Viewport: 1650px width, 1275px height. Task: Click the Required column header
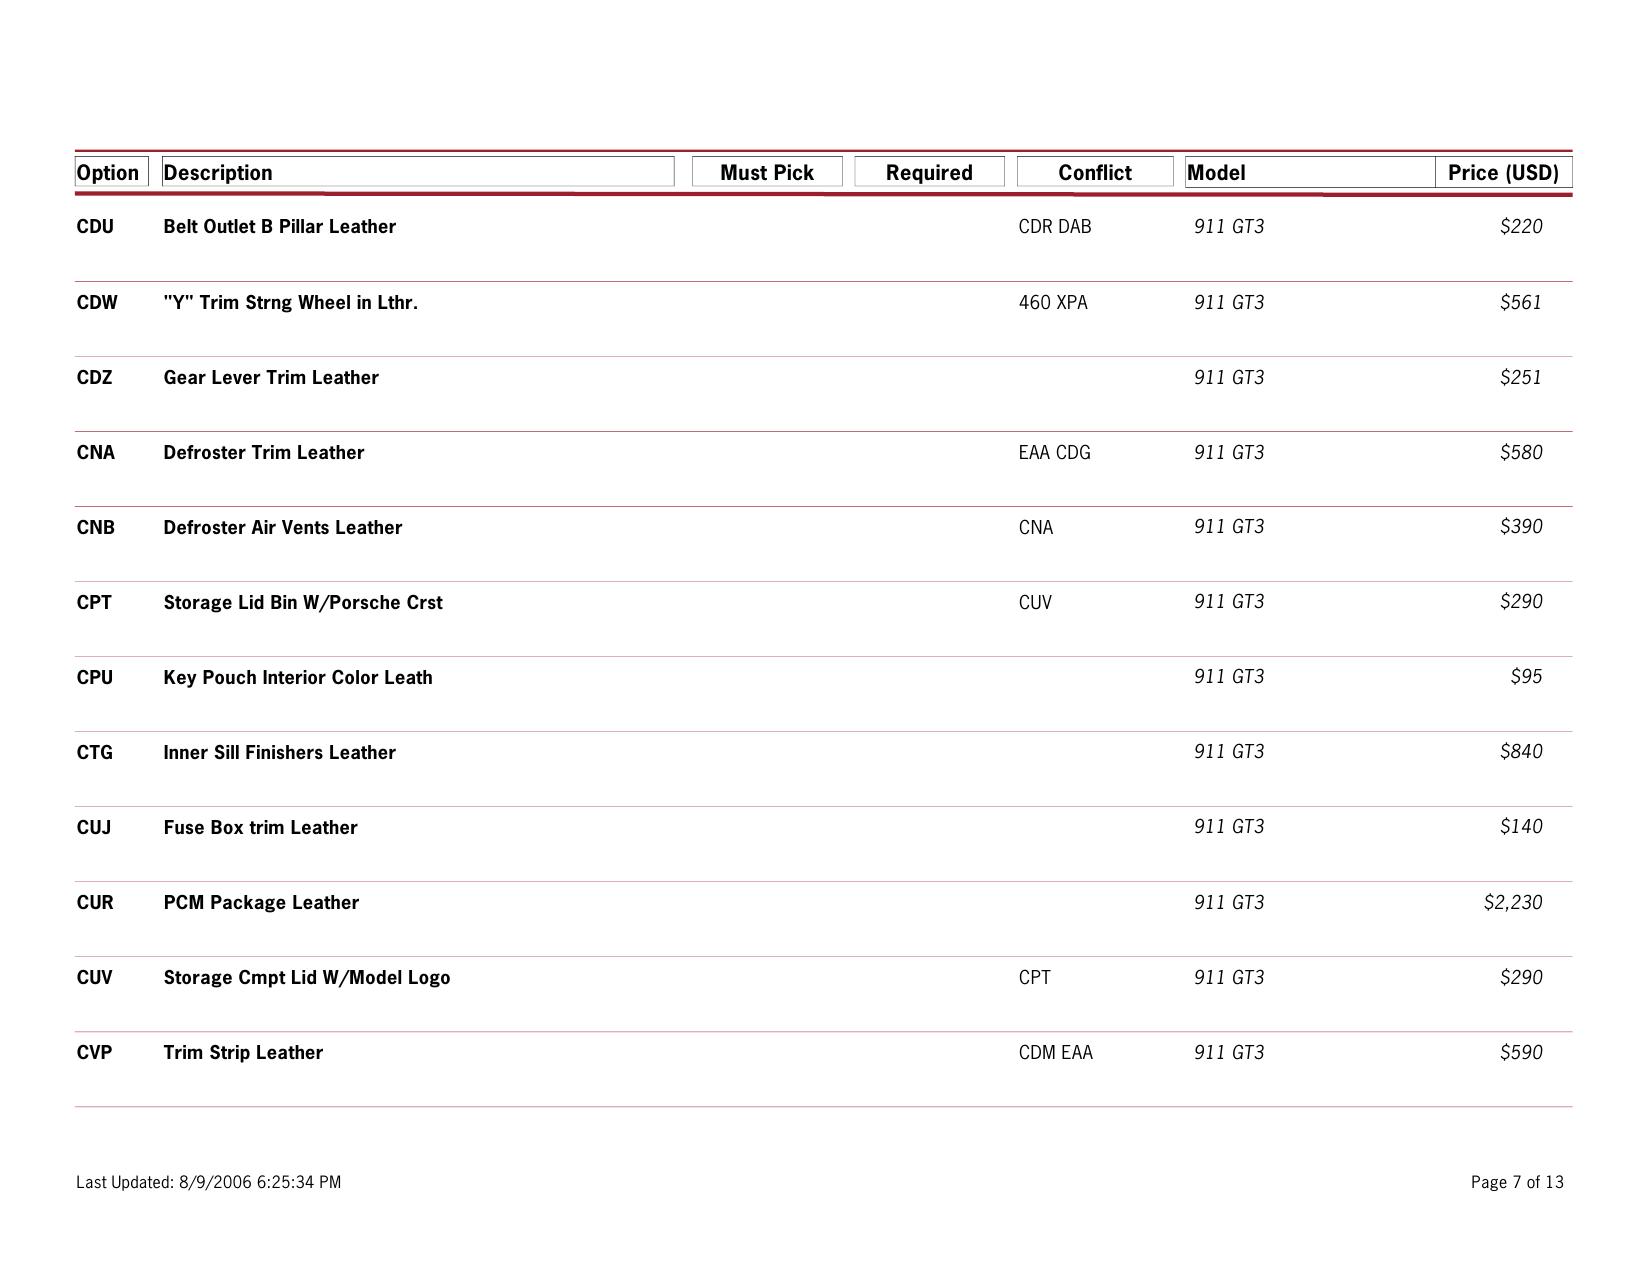(928, 173)
